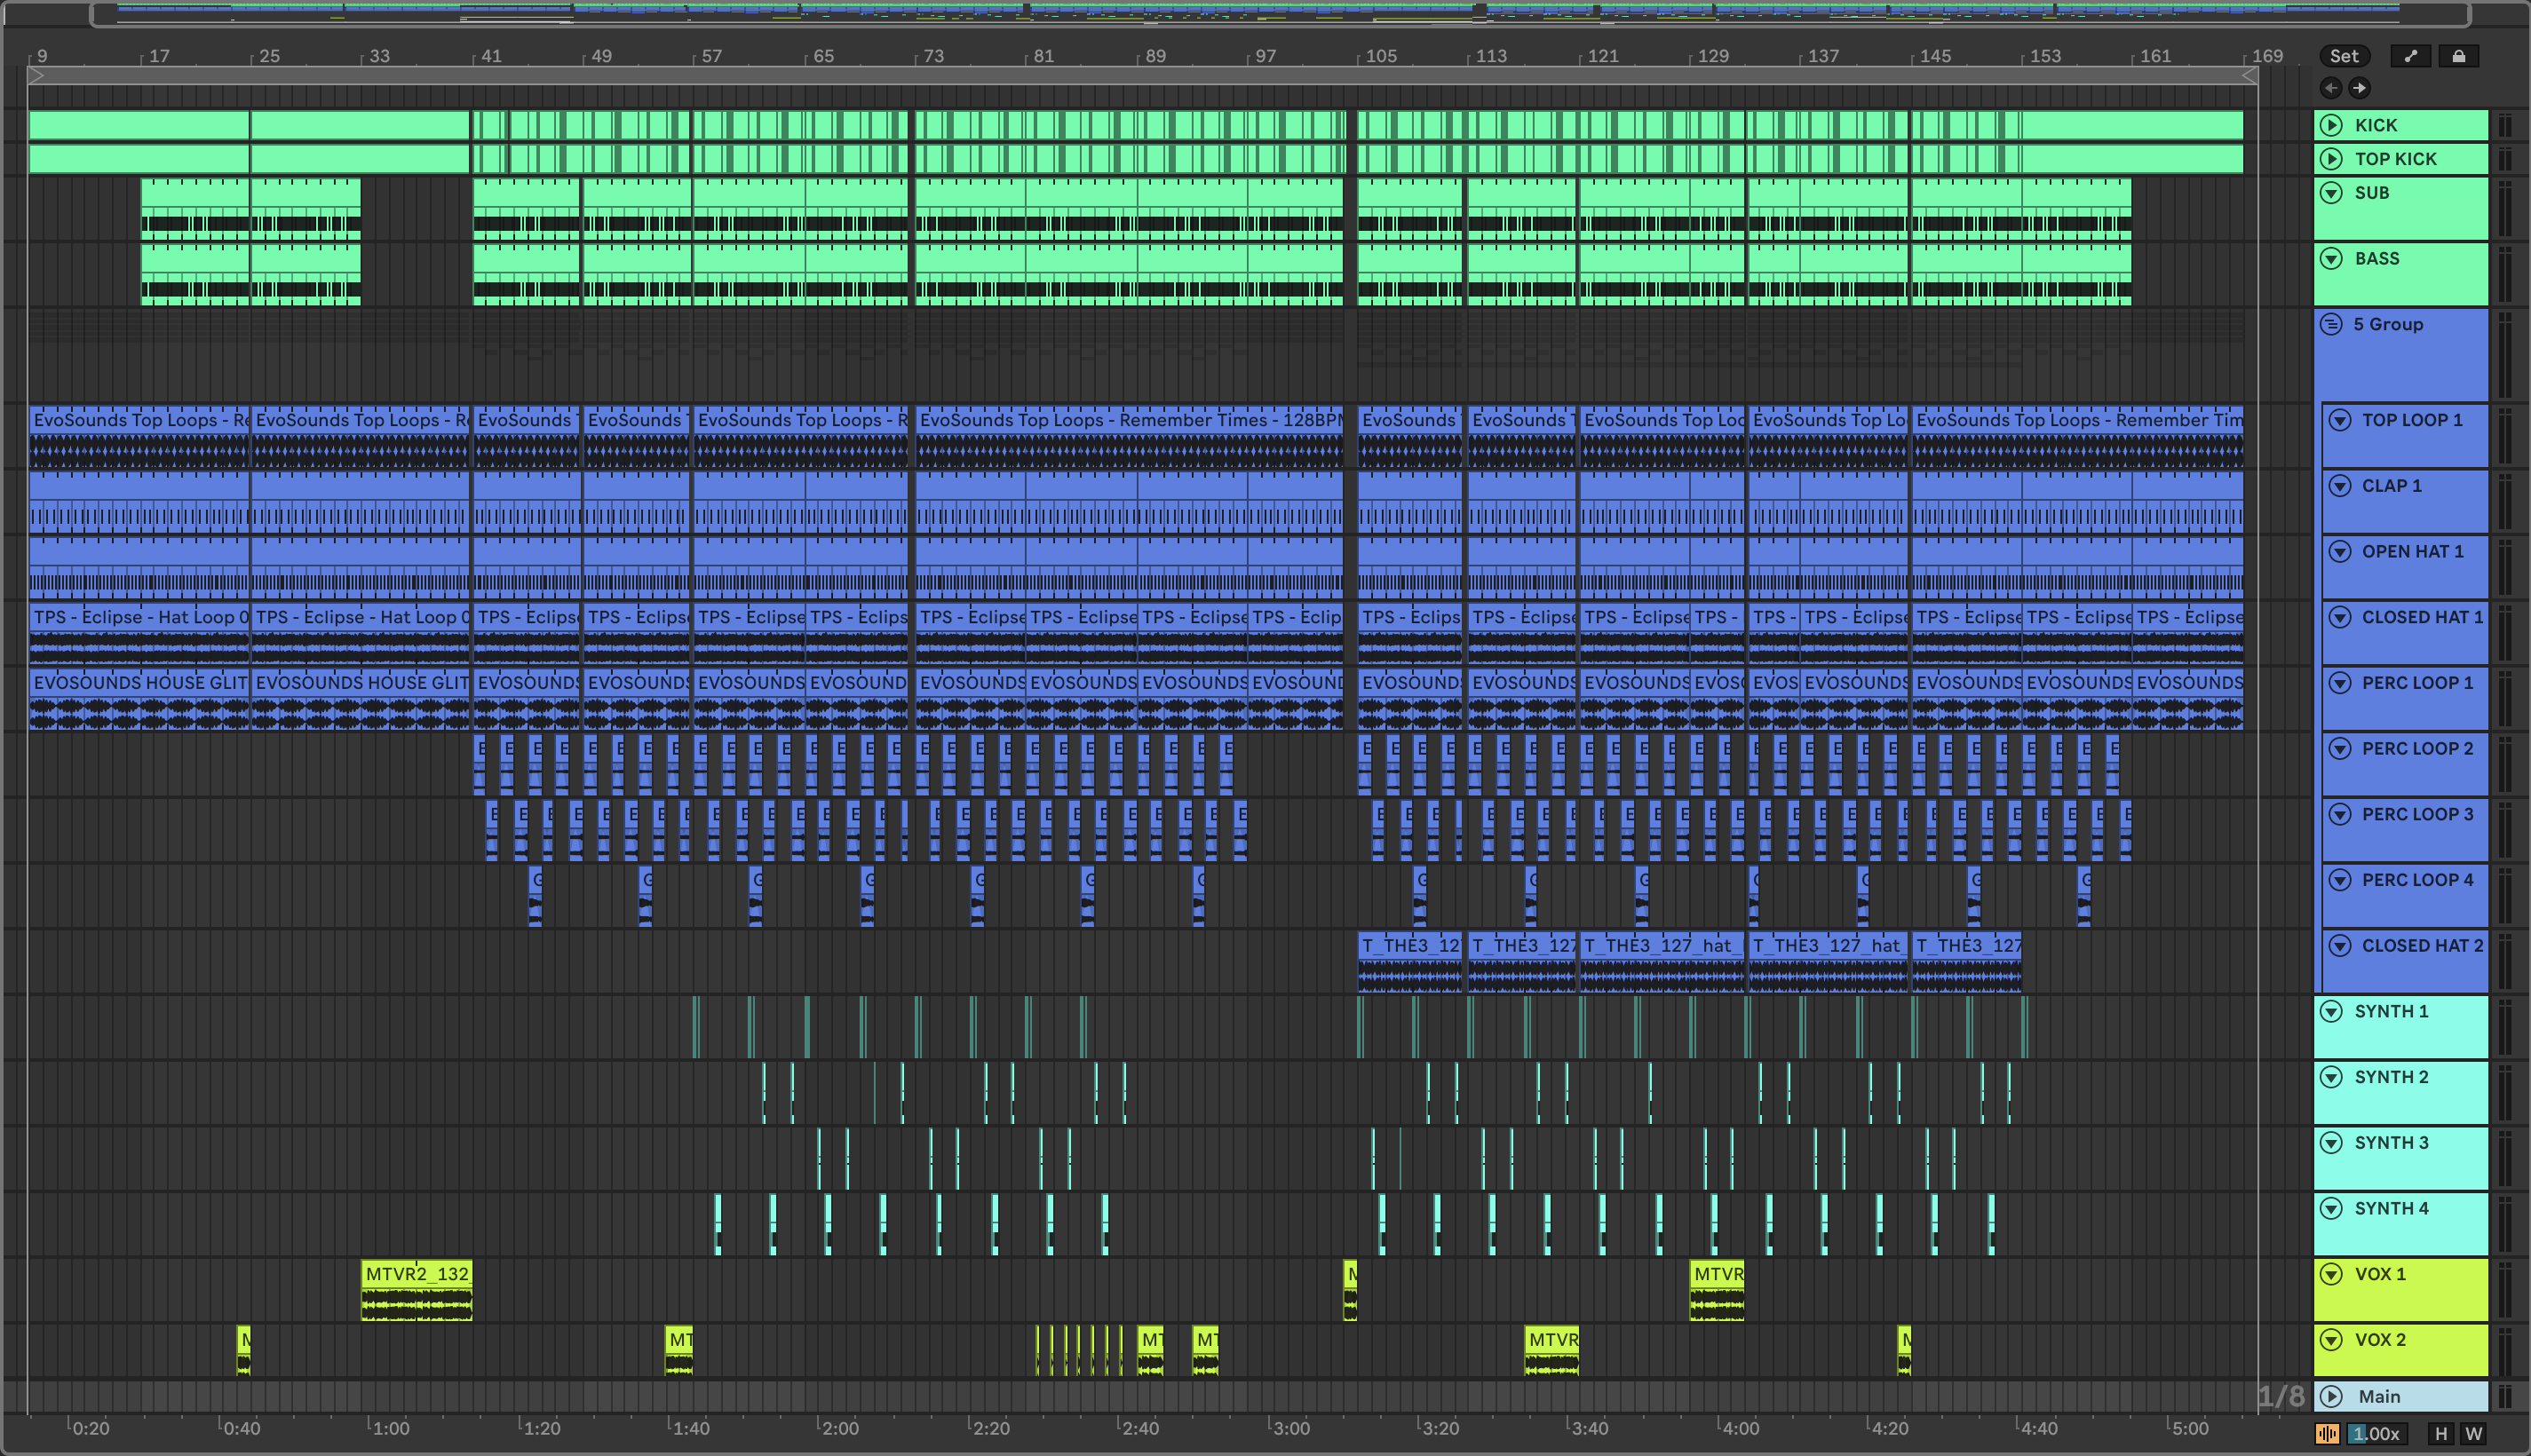Toggle the W width optimize button
This screenshot has width=2531, height=1456.
coord(2473,1433)
